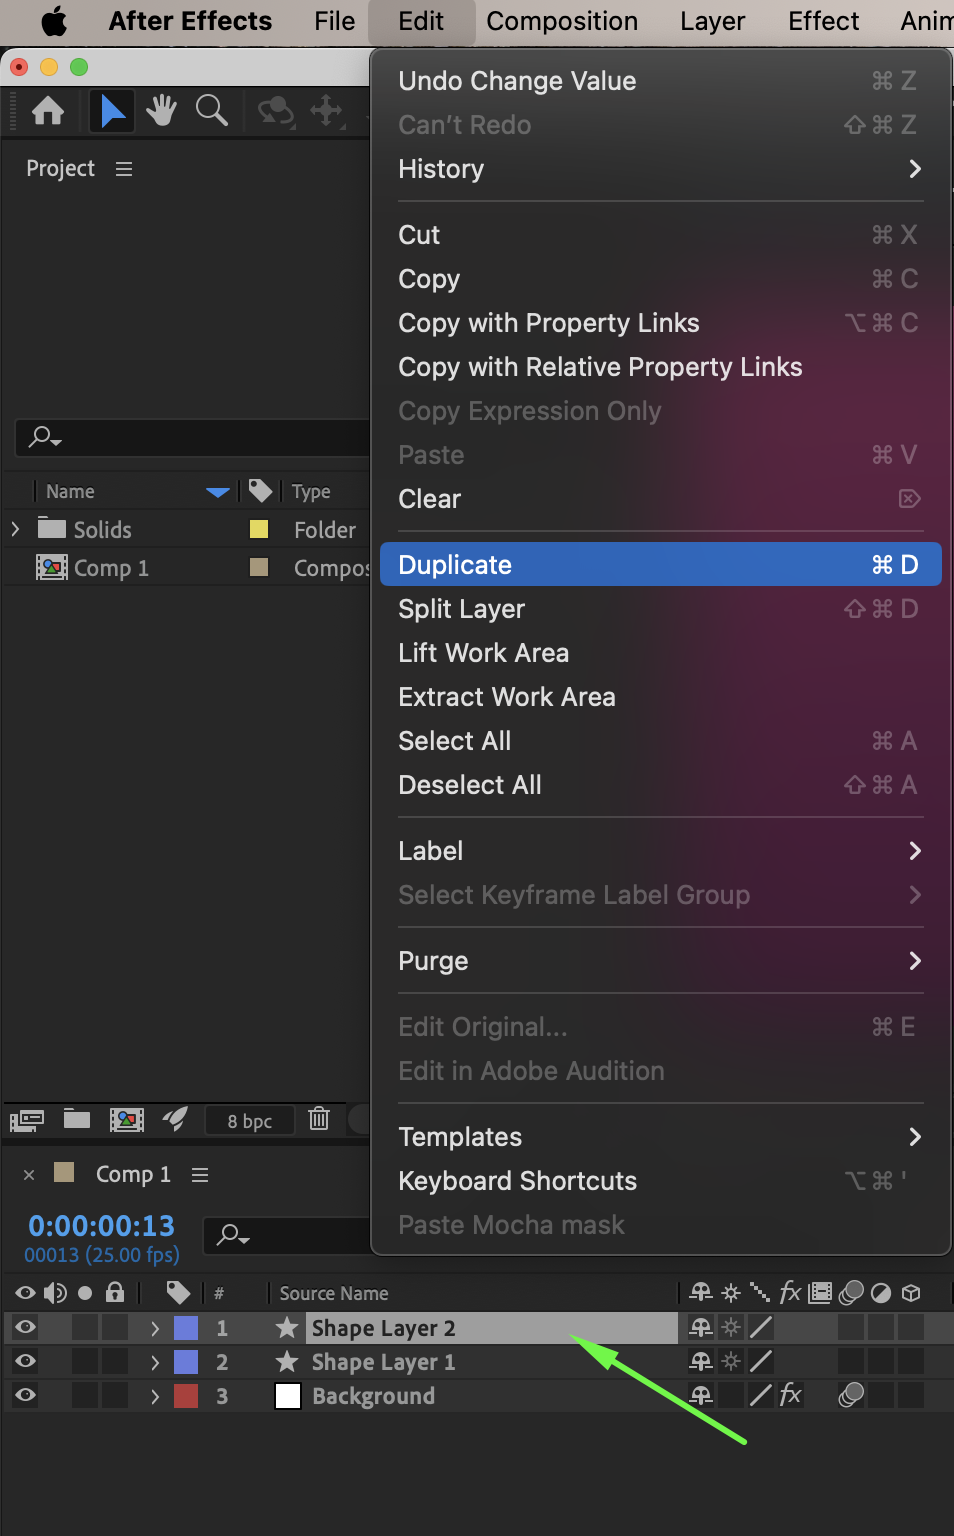Click the Source Name column header
The image size is (954, 1536).
pos(334,1293)
